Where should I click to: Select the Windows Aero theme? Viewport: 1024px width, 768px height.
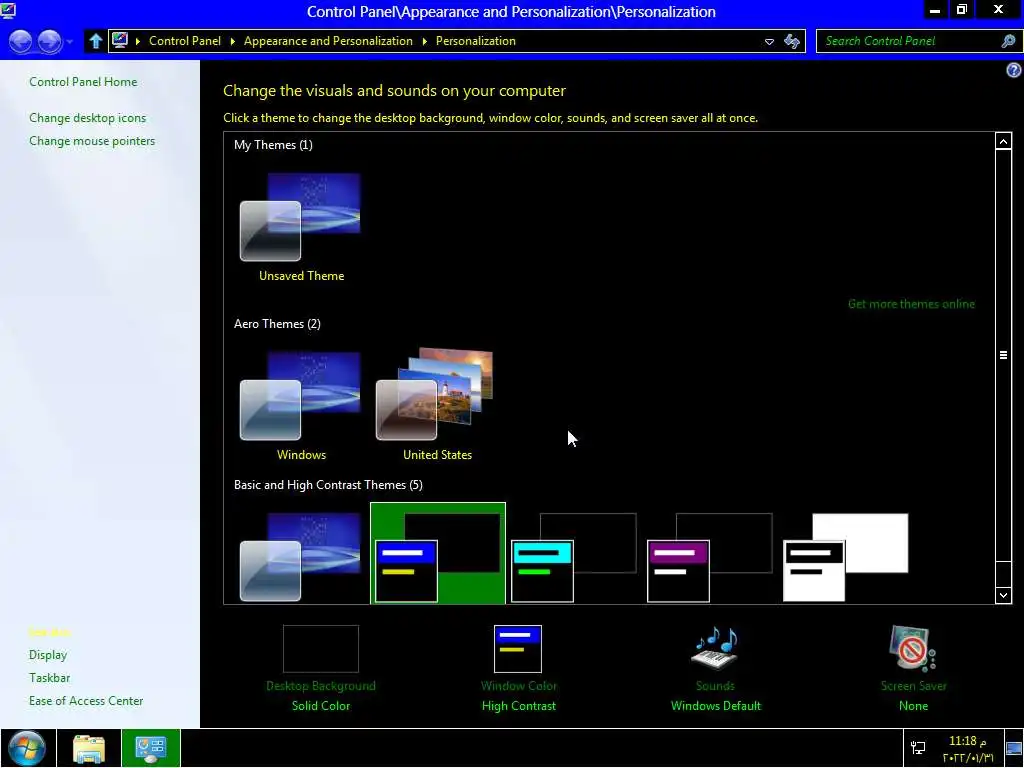[x=300, y=406]
